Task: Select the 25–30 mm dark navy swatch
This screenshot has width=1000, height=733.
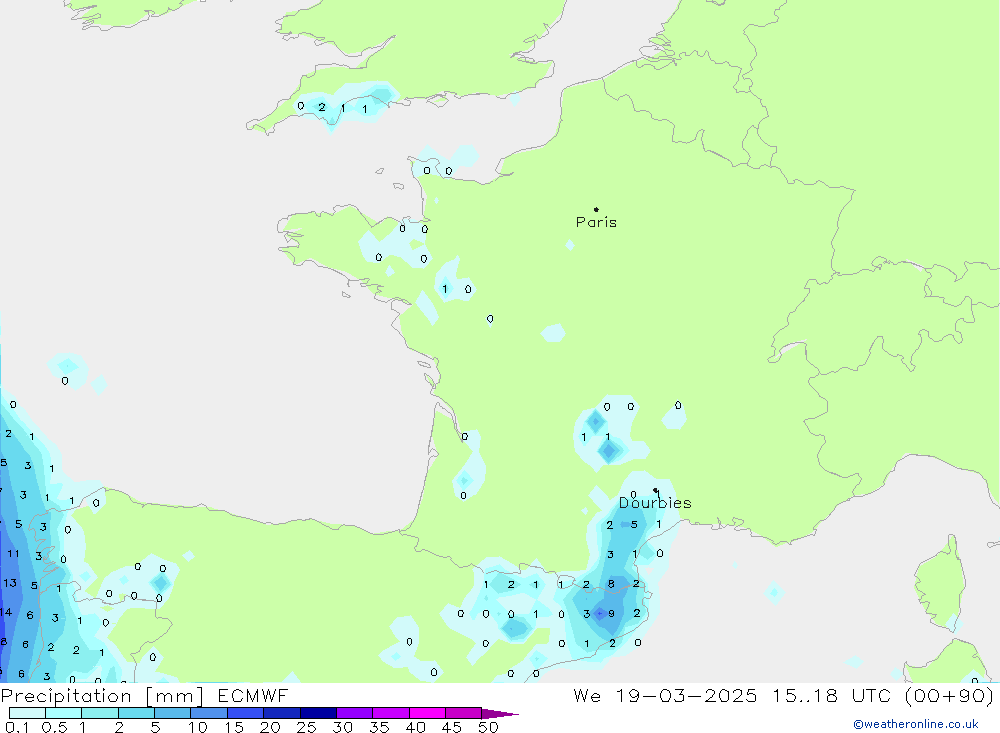Action: click(318, 713)
